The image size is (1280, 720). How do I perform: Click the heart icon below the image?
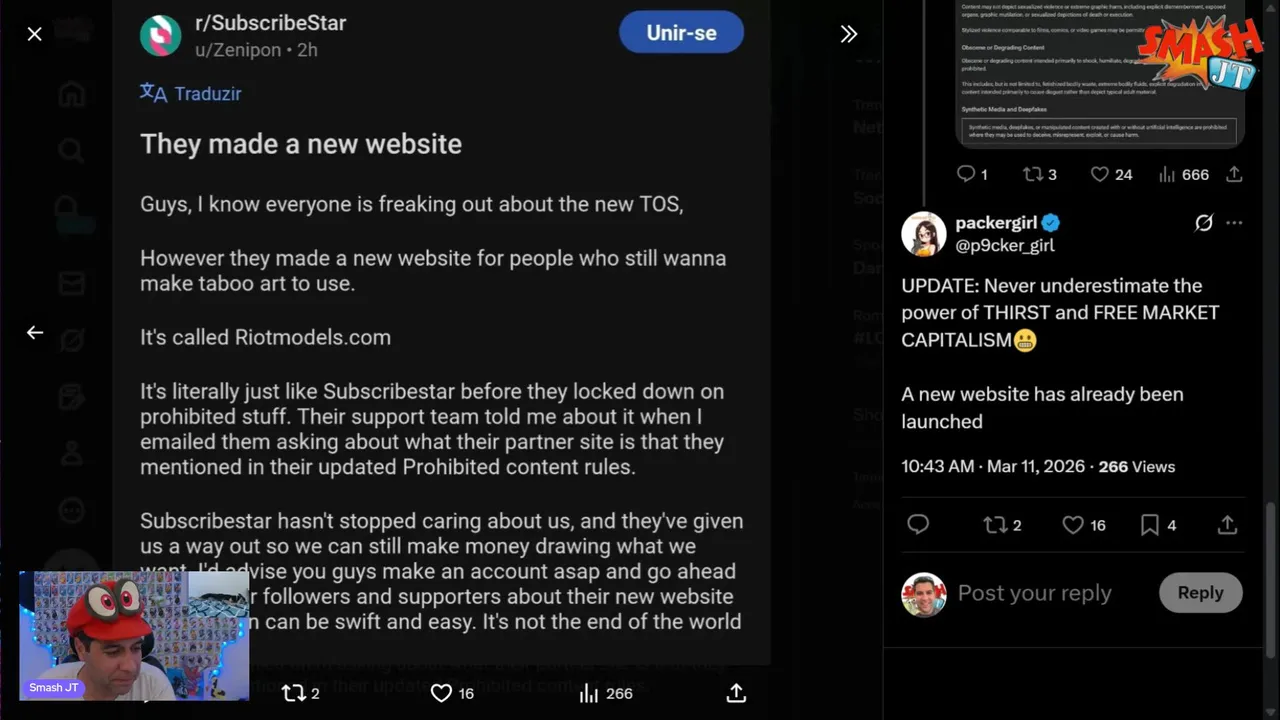click(441, 693)
